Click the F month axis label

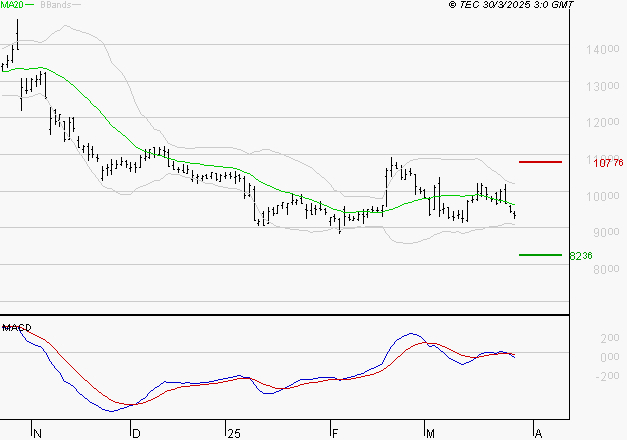(335, 434)
